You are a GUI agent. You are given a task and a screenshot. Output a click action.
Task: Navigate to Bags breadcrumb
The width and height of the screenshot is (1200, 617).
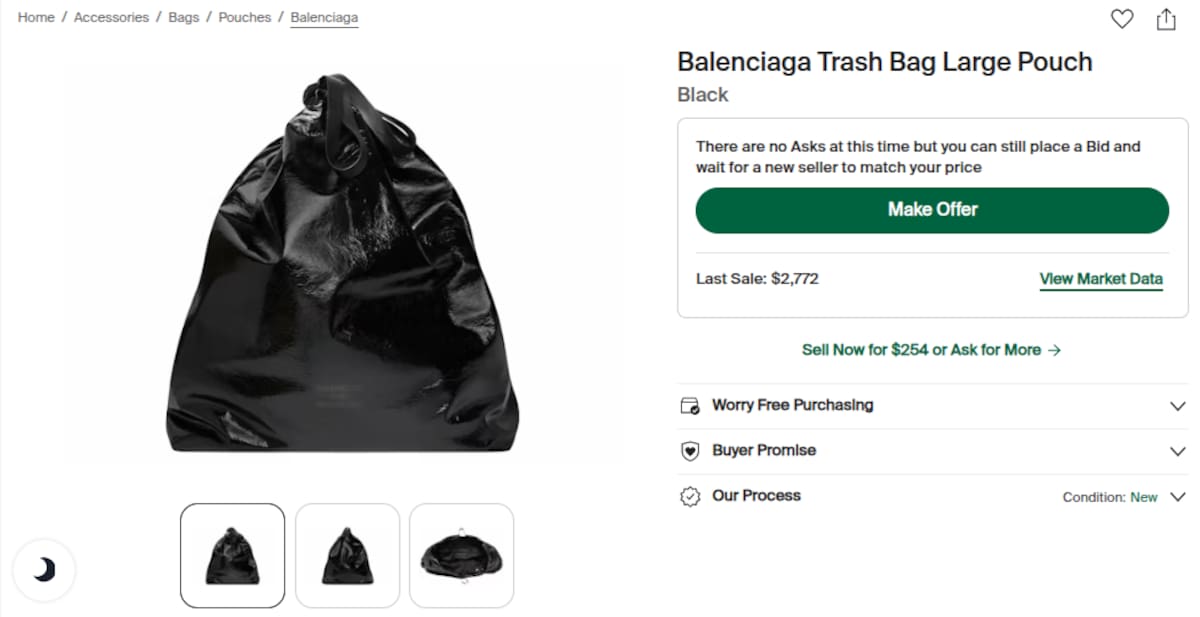pos(184,17)
